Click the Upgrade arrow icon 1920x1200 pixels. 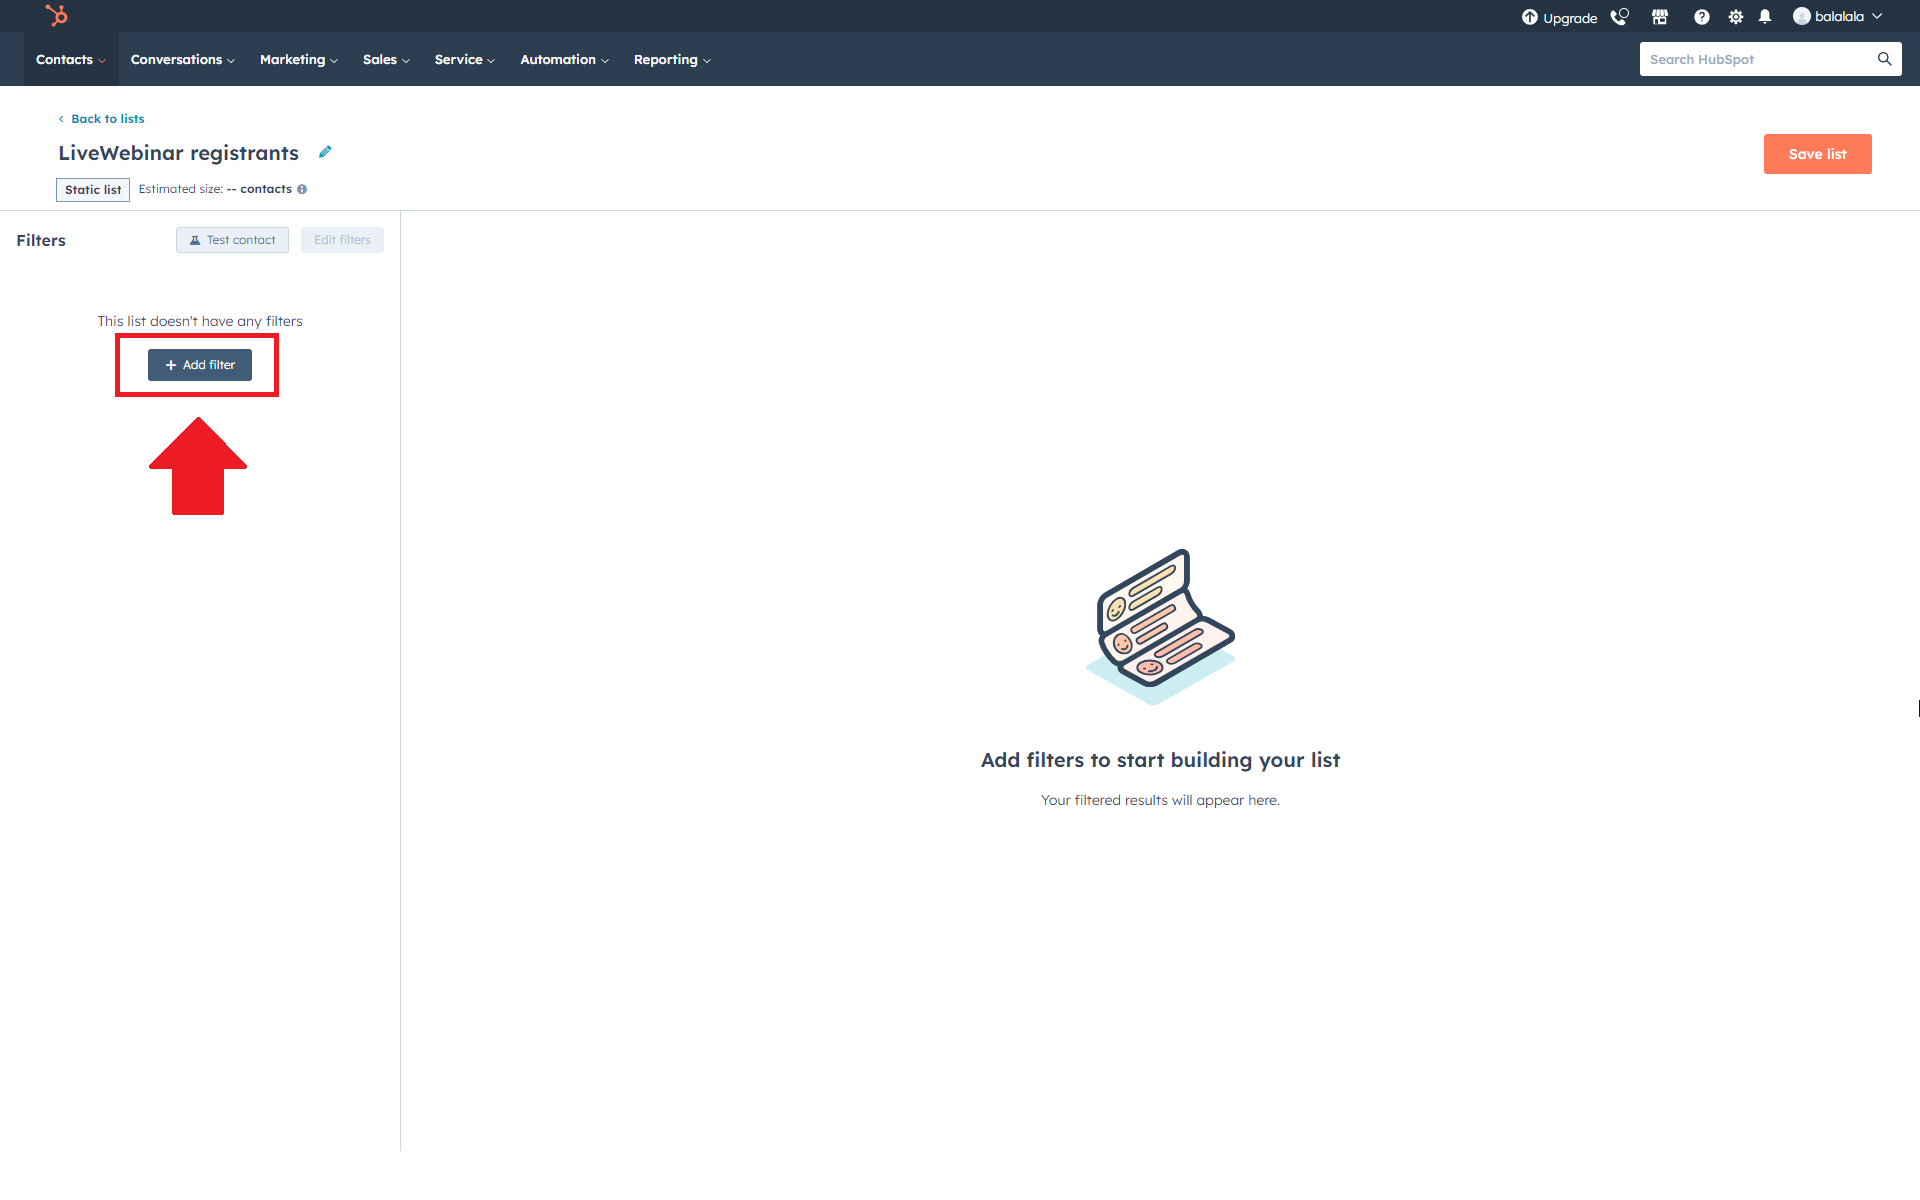click(x=1529, y=17)
